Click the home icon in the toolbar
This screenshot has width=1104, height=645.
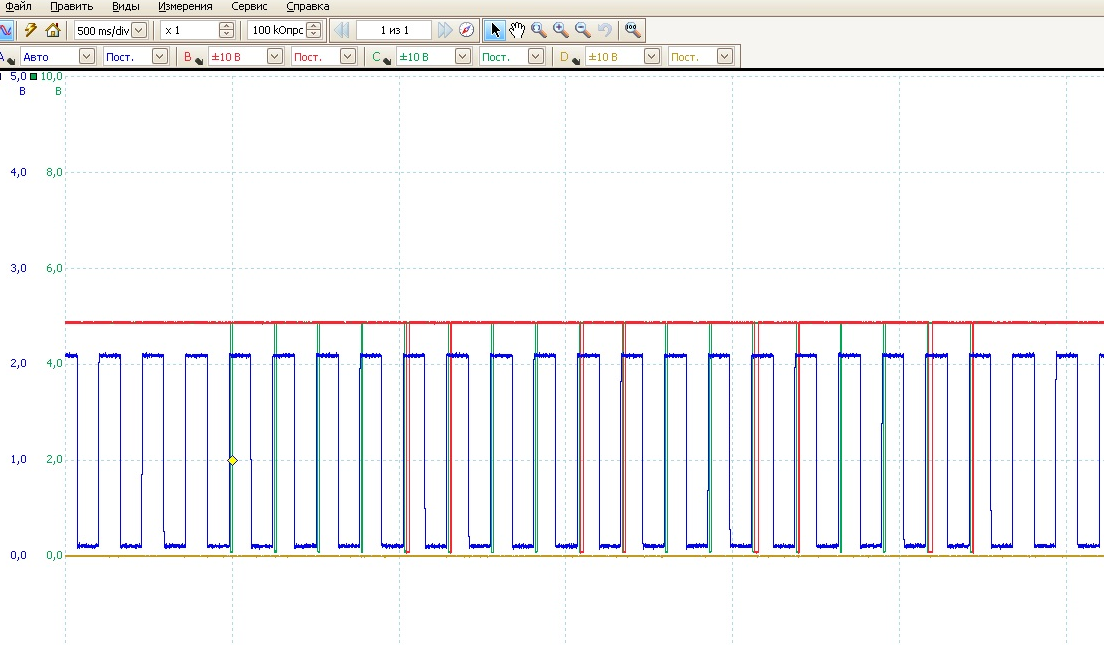(52, 30)
